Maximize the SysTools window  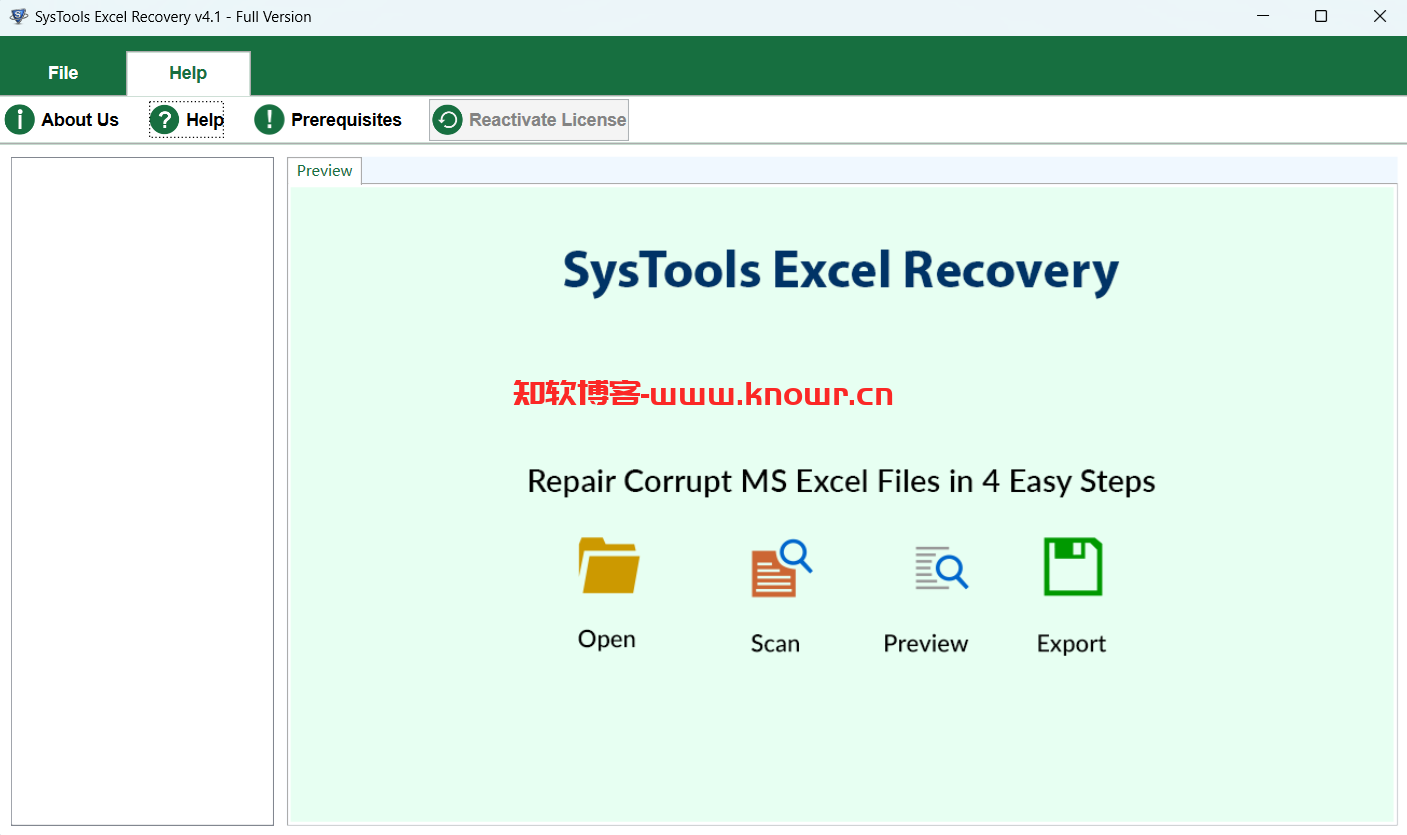[1321, 16]
